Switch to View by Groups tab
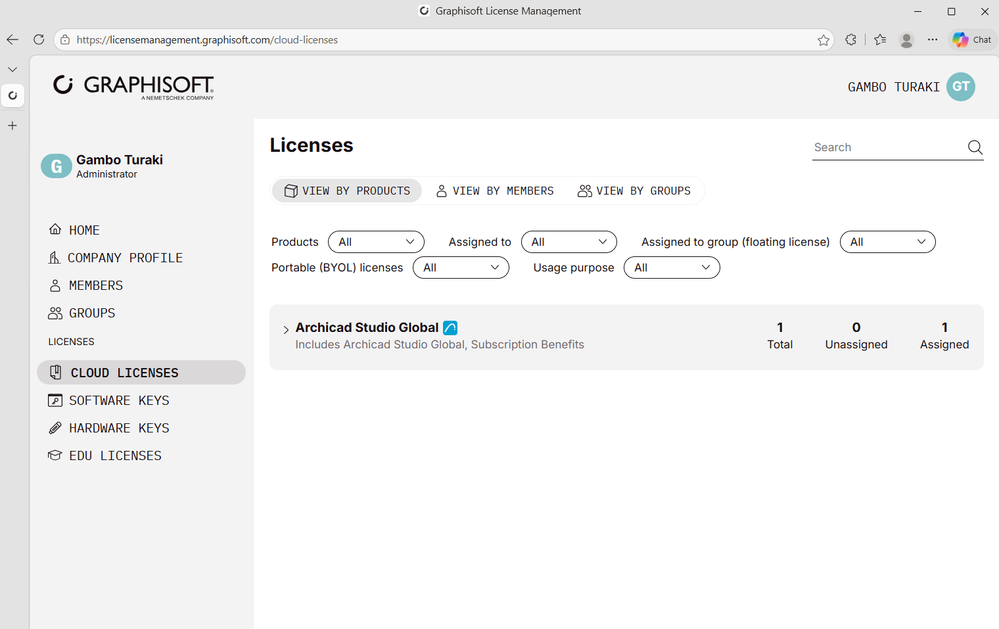The height and width of the screenshot is (629, 999). (634, 191)
